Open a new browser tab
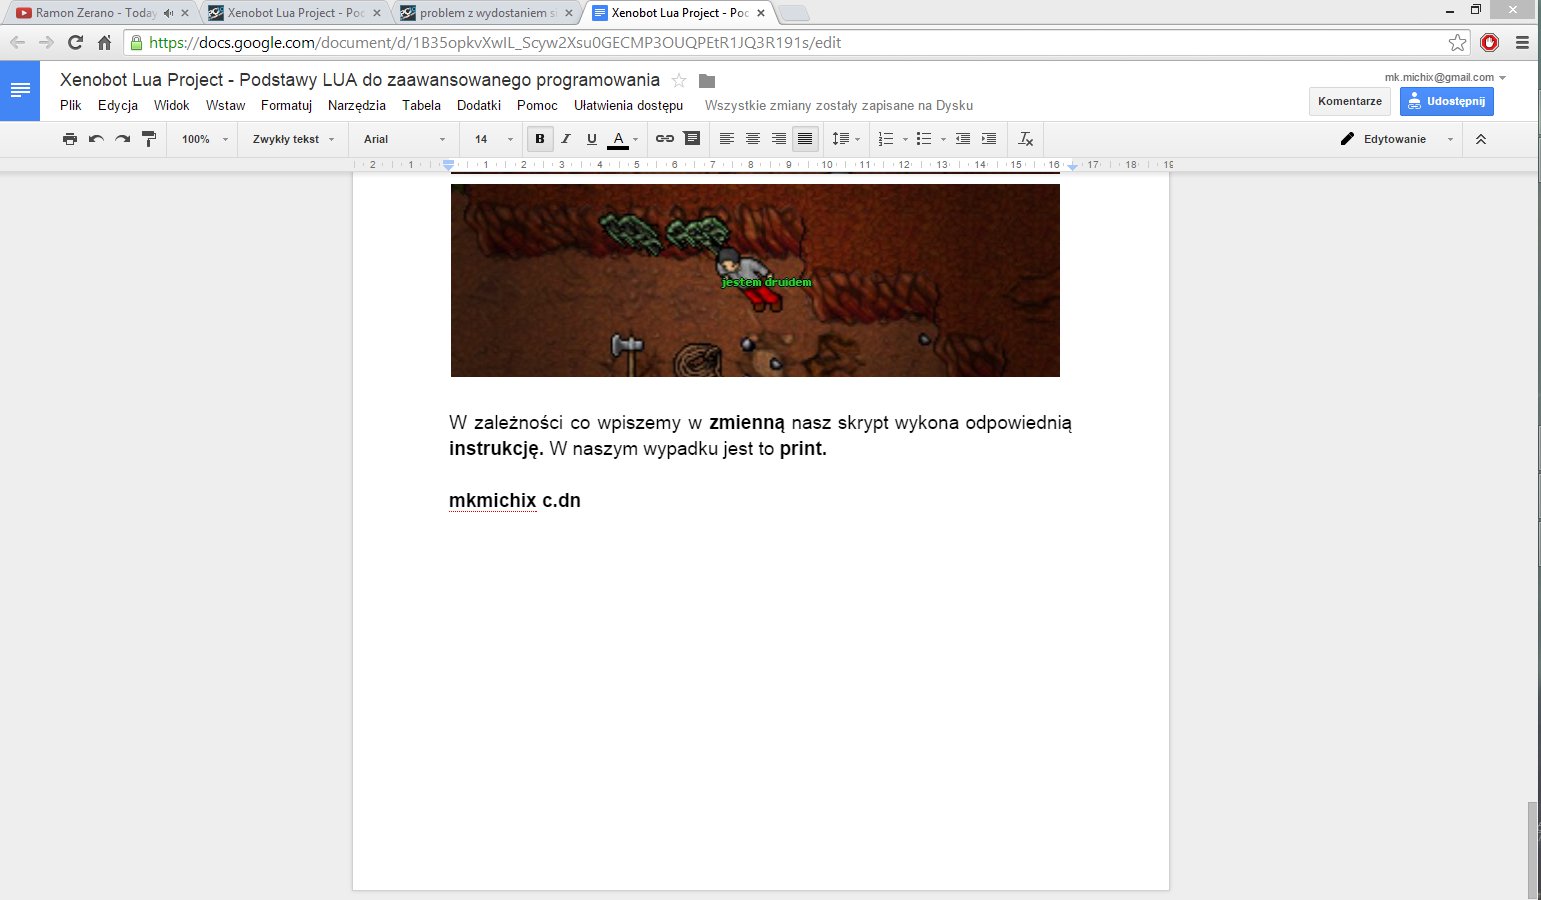This screenshot has width=1541, height=900. point(793,13)
